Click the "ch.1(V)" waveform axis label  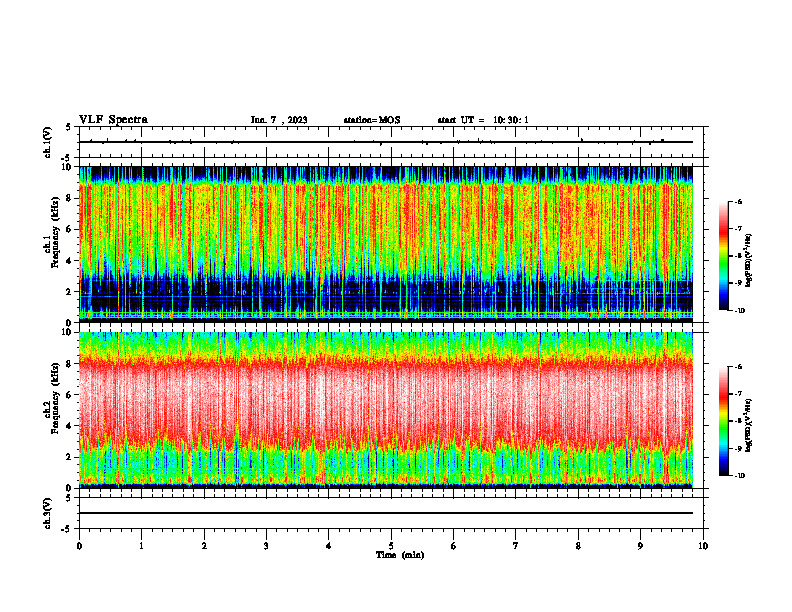(x=48, y=142)
